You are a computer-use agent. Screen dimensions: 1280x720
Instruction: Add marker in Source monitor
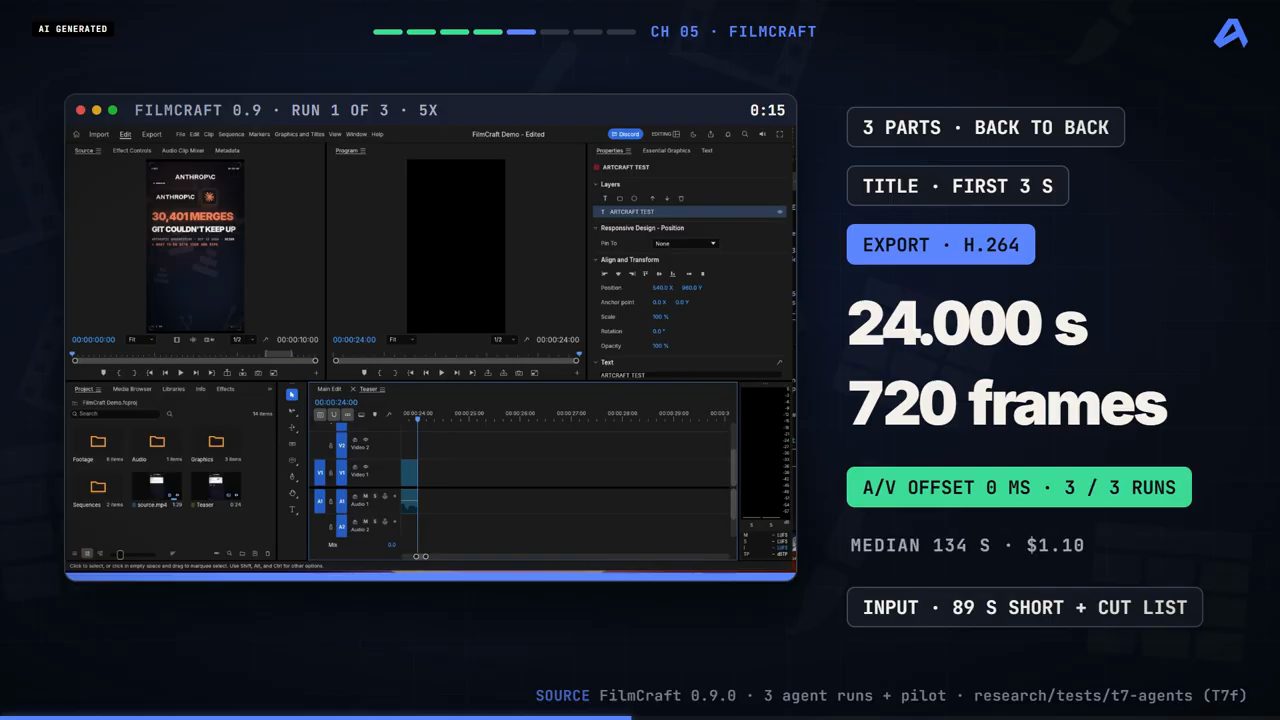pyautogui.click(x=103, y=373)
